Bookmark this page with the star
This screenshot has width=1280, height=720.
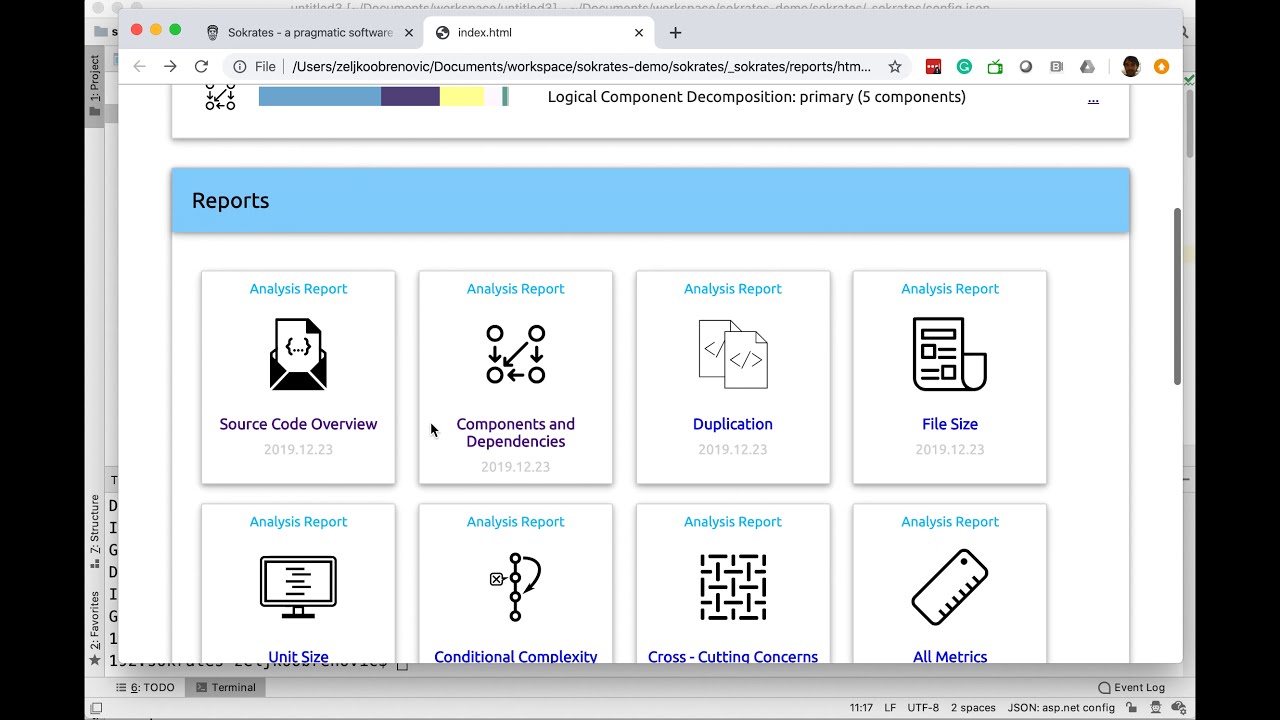coord(895,67)
